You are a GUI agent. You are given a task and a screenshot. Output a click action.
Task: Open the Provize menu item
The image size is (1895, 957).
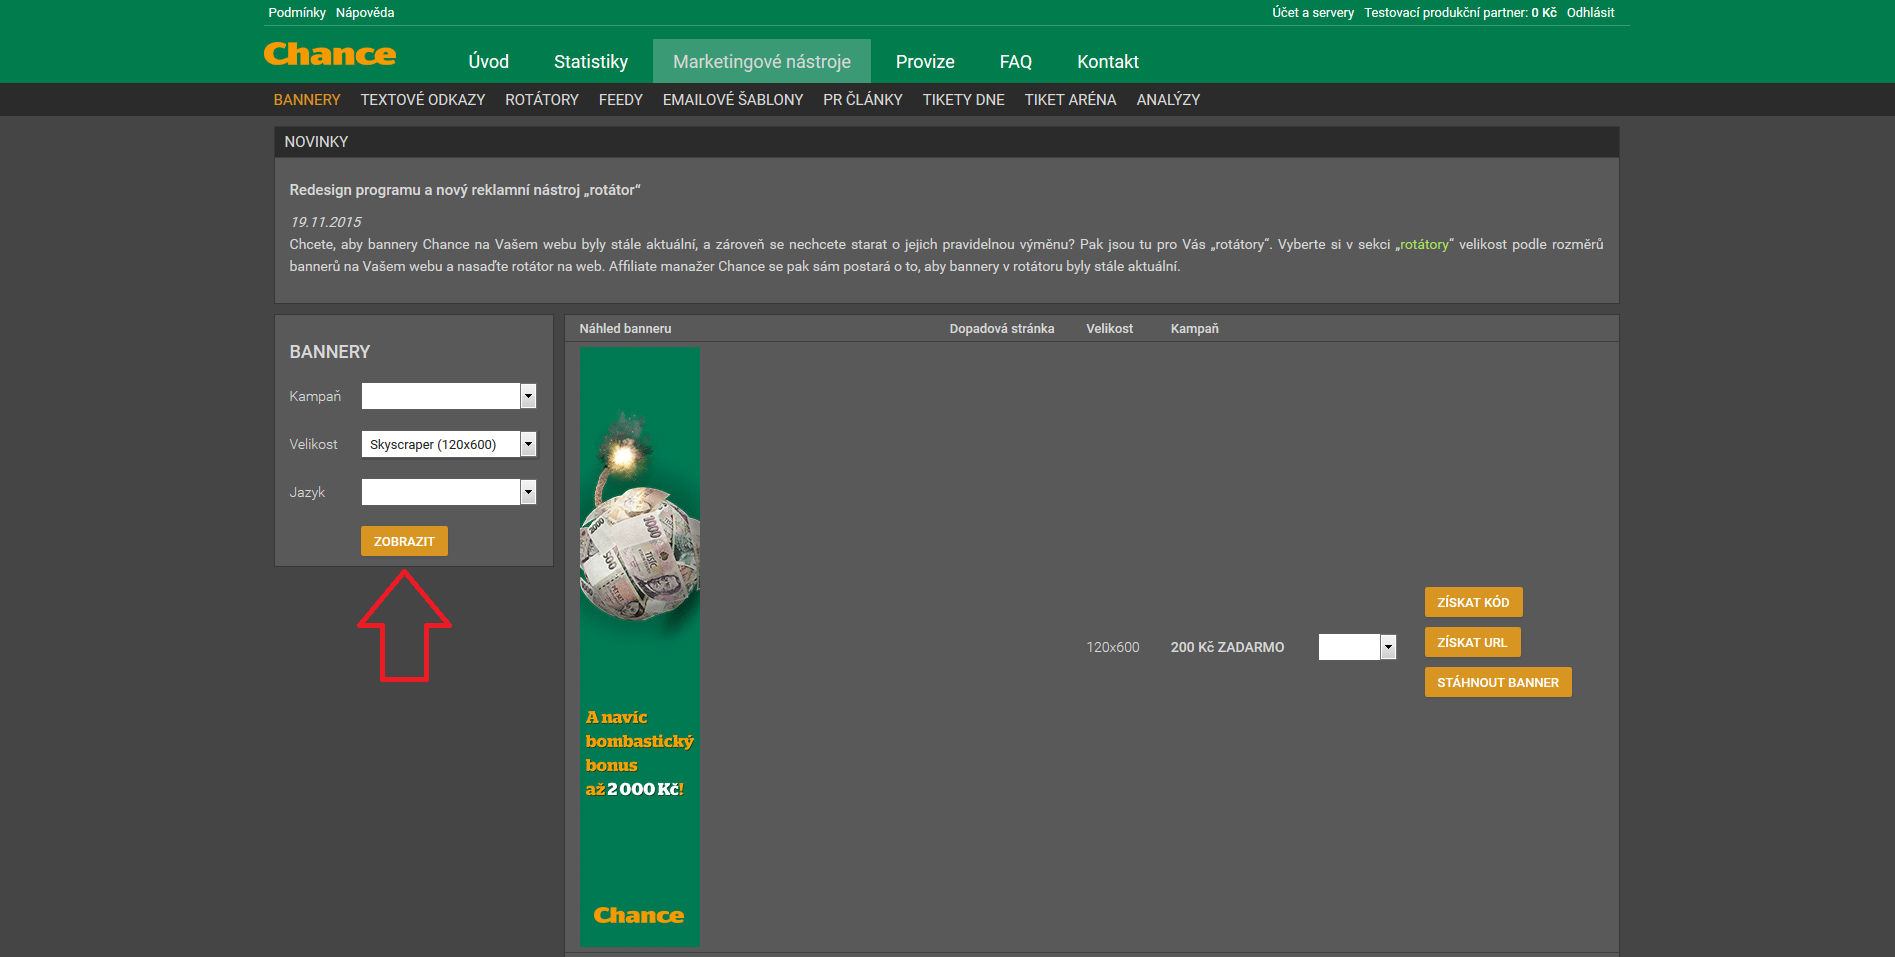point(925,61)
